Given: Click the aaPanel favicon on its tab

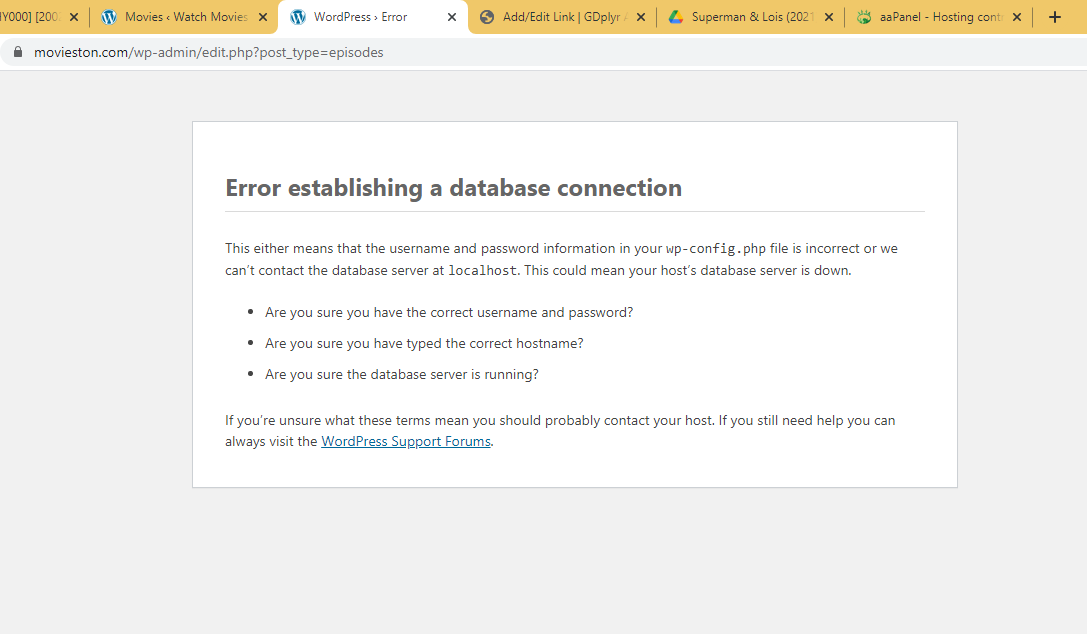Looking at the screenshot, I should pyautogui.click(x=864, y=17).
